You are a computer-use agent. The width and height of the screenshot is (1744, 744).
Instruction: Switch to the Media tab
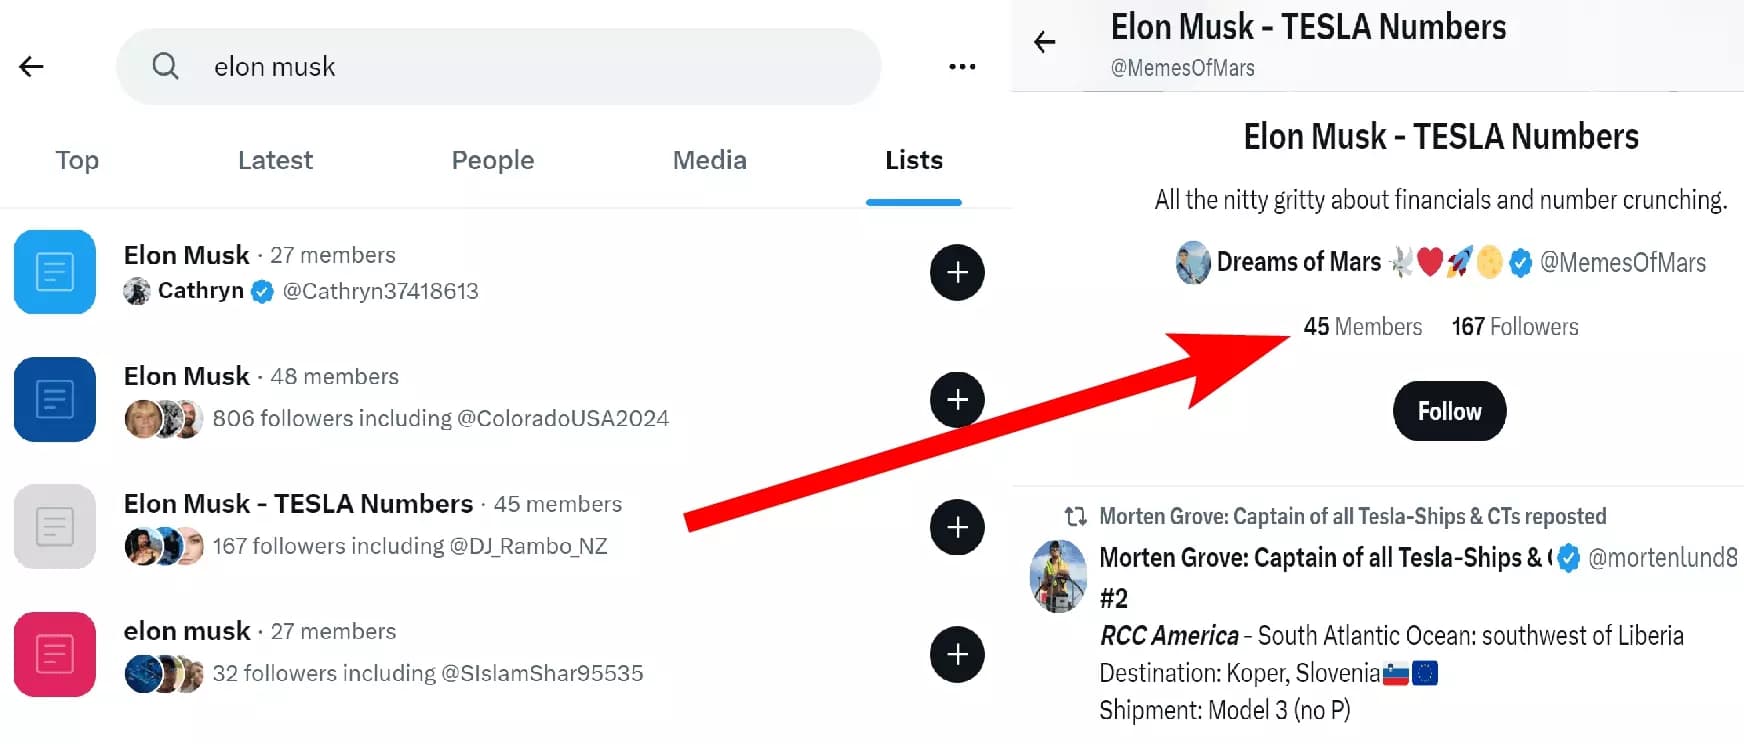tap(709, 160)
